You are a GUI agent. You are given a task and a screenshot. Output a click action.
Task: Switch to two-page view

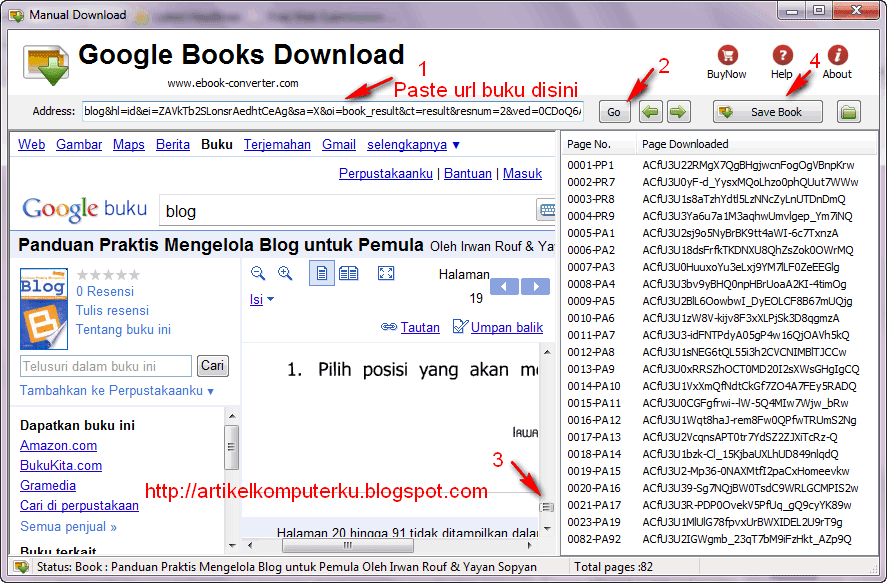(348, 274)
